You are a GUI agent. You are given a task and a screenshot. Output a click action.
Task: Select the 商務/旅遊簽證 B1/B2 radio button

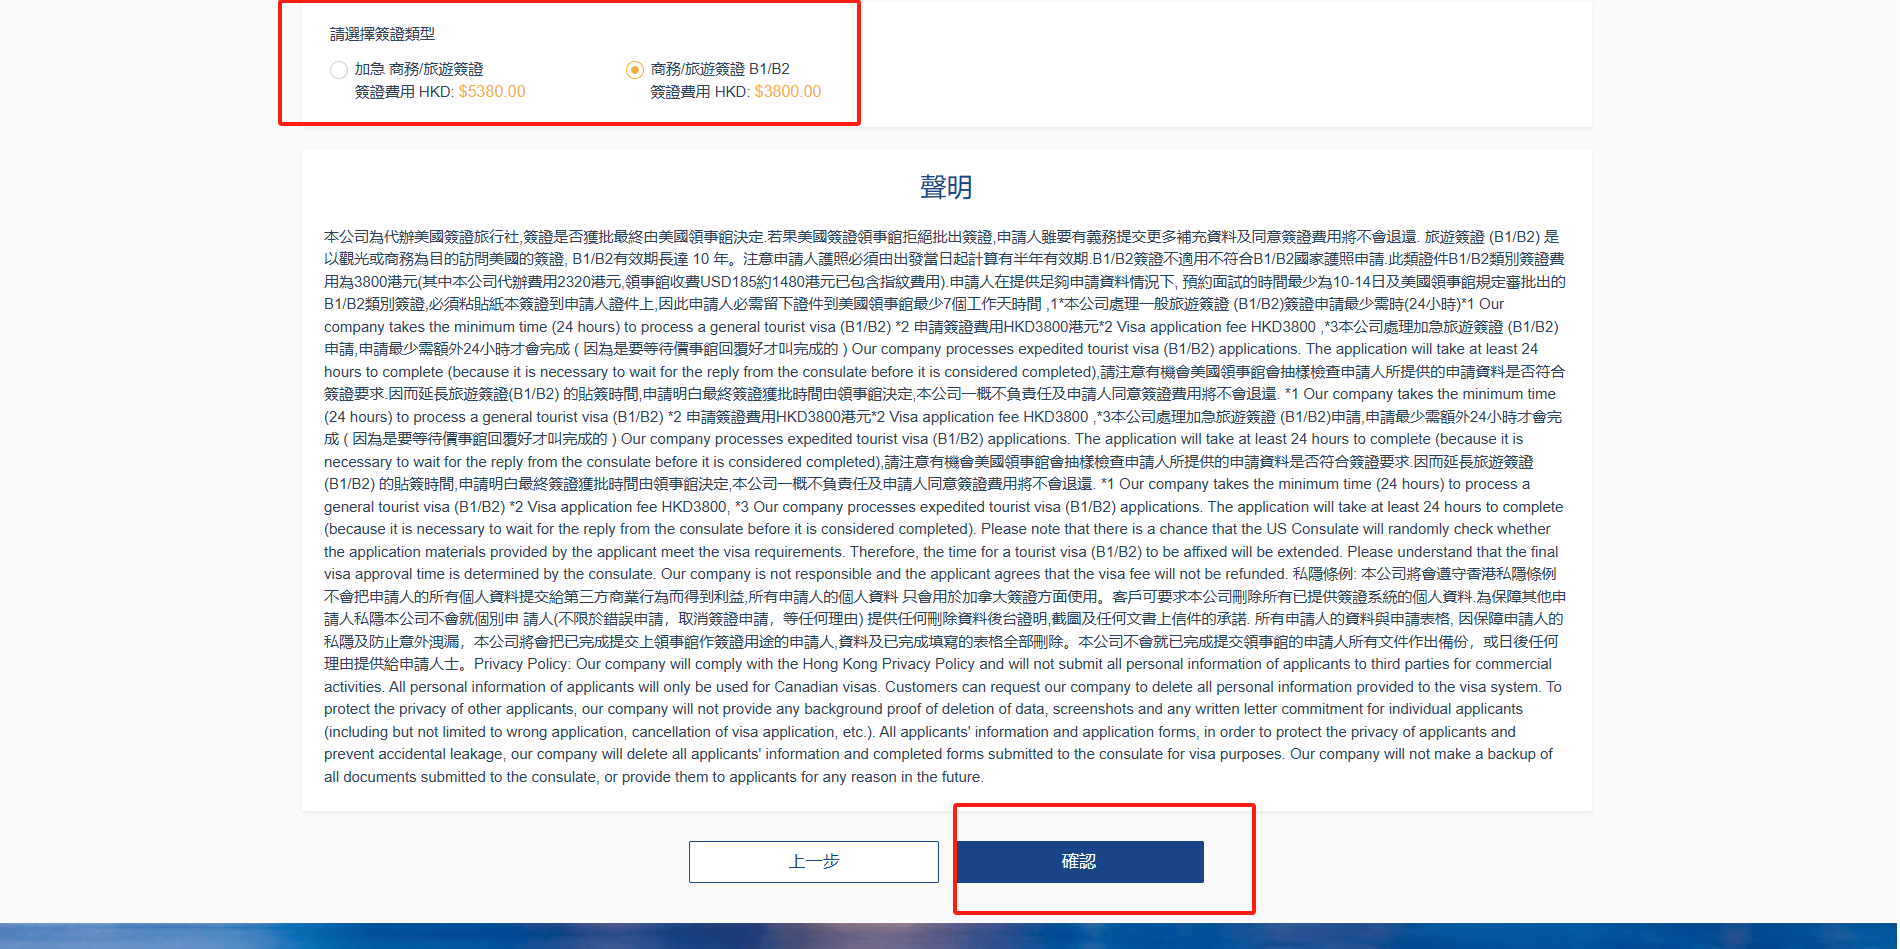[x=634, y=70]
